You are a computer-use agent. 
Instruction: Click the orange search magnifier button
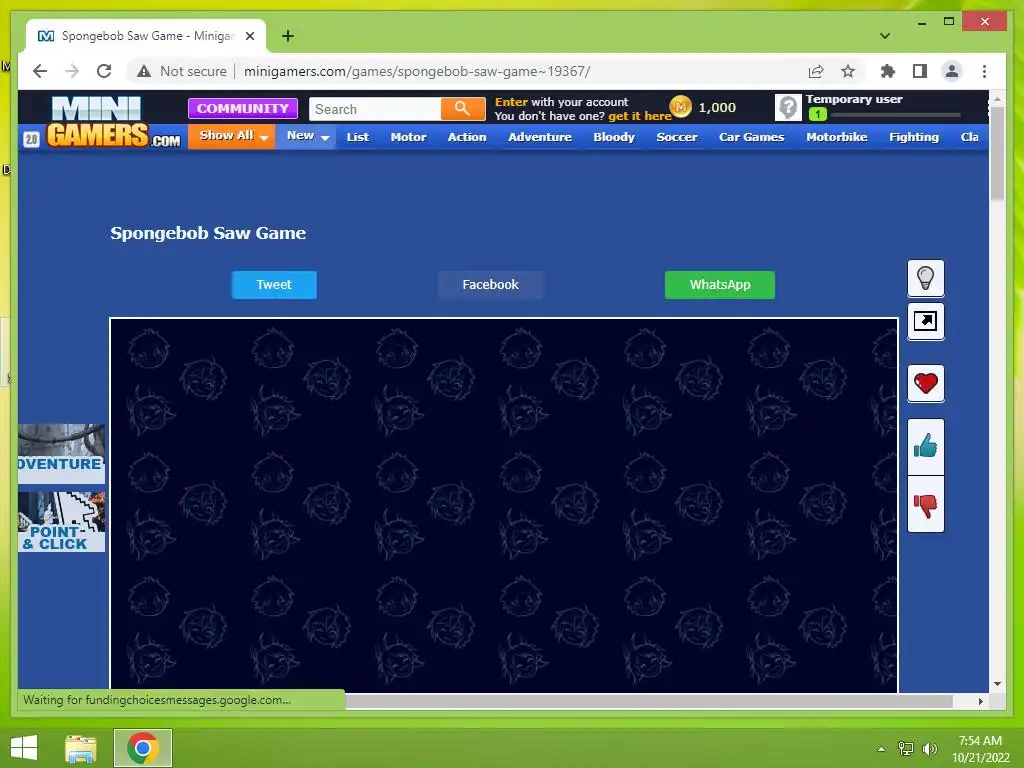click(462, 108)
